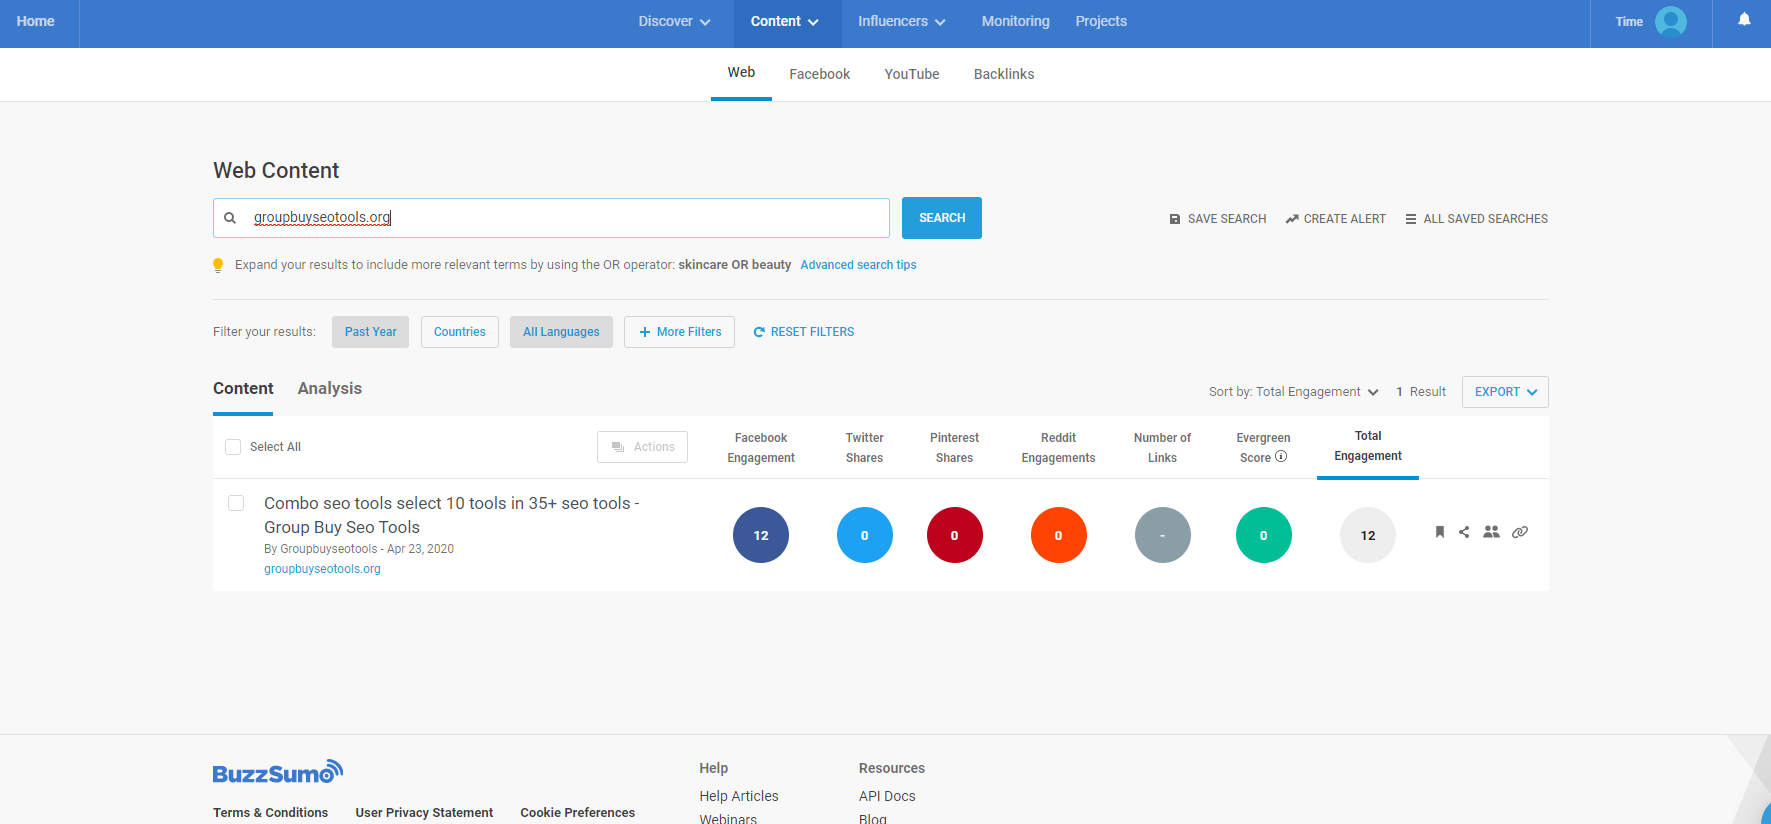Click the Total Engagement circle showing 12

click(1368, 535)
